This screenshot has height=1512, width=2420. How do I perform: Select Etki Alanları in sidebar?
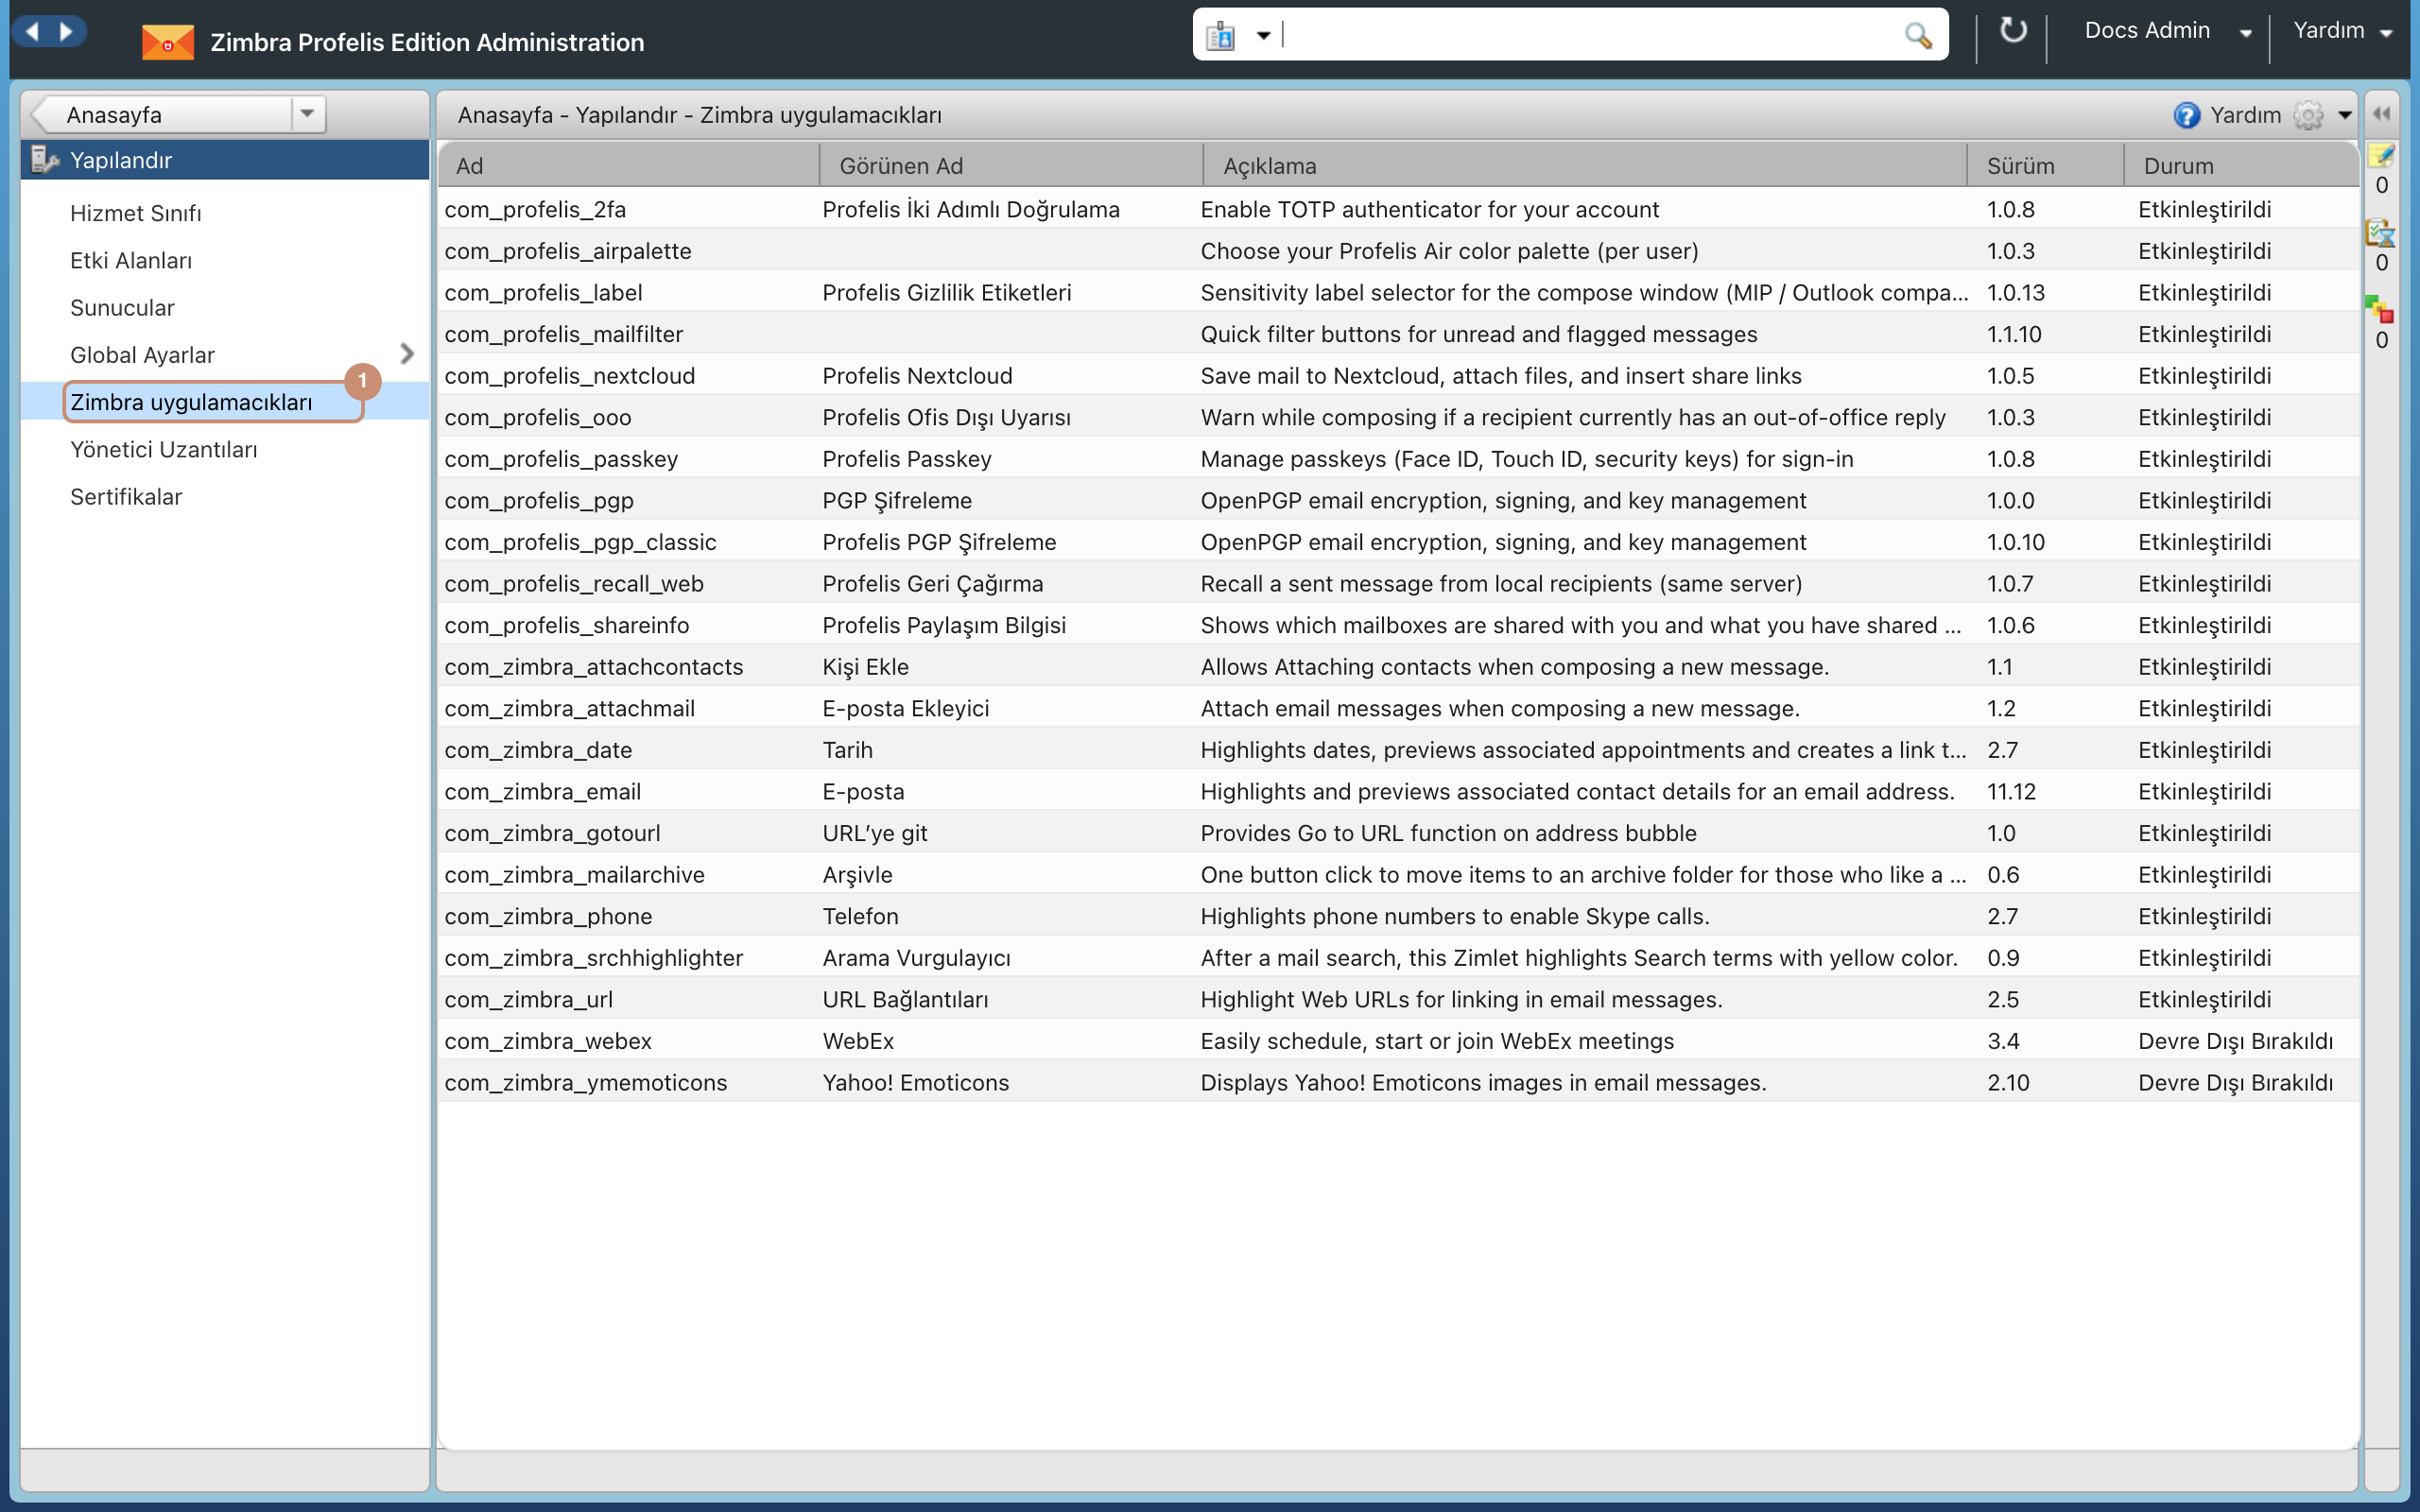pos(131,260)
